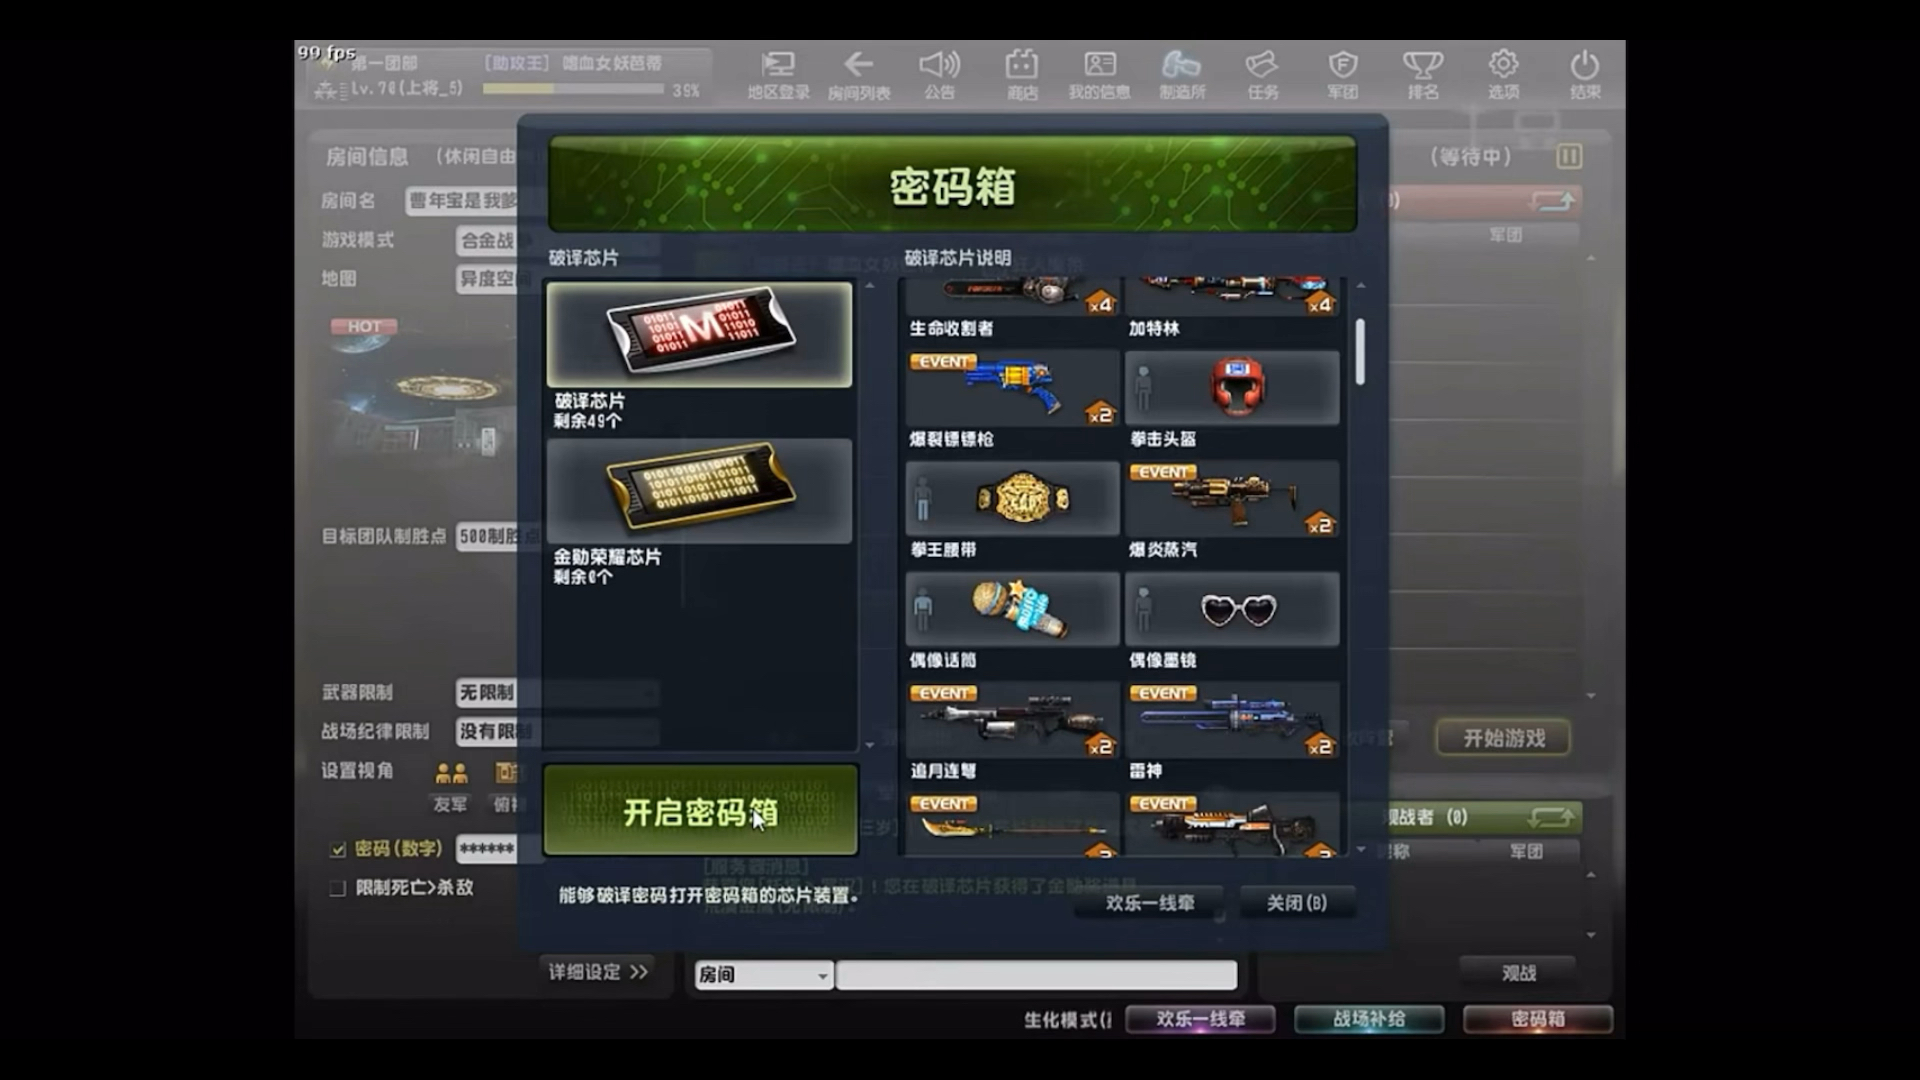Click the 雷神 weapon item
This screenshot has width=1920, height=1080.
pos(1232,720)
